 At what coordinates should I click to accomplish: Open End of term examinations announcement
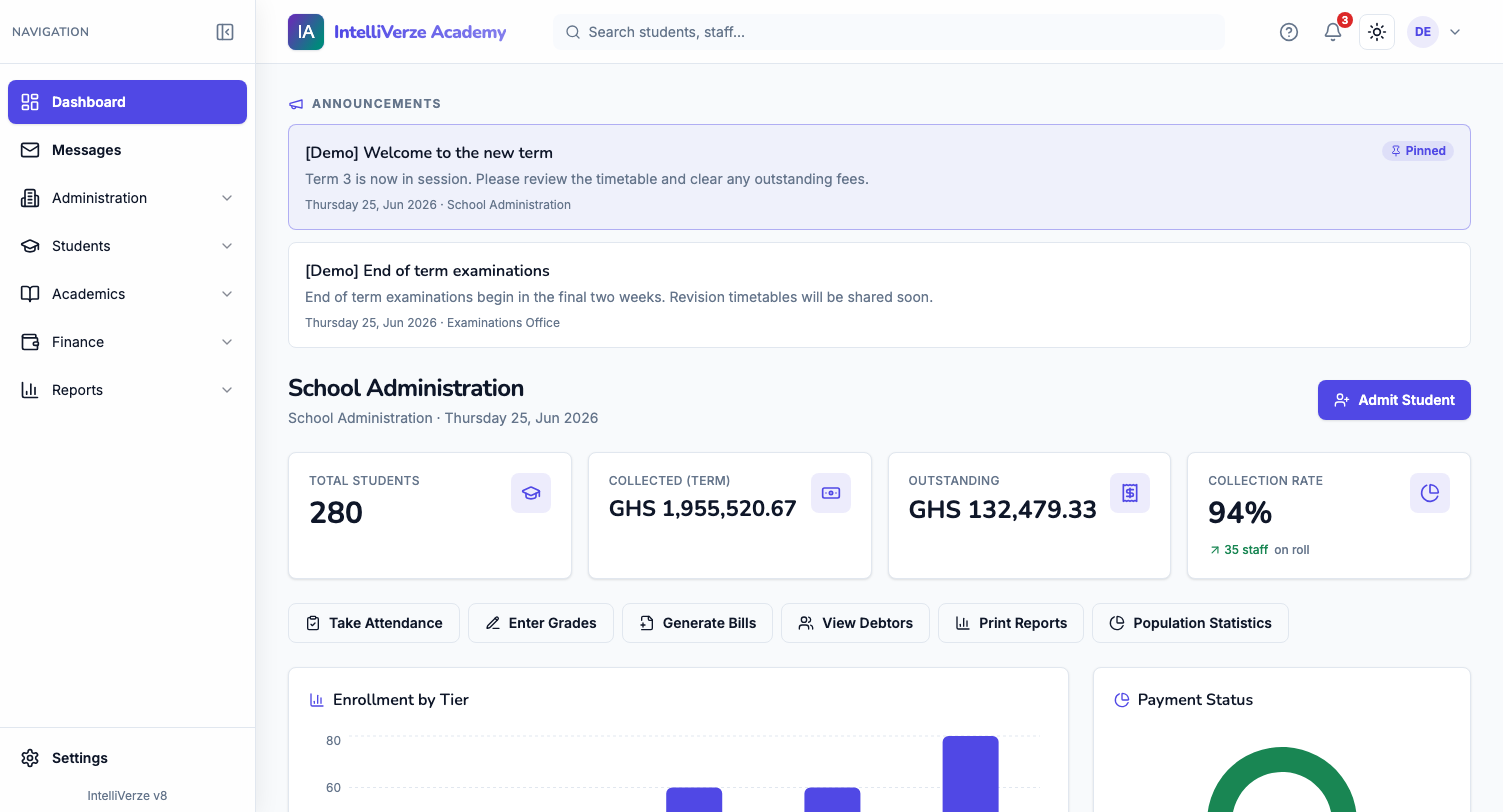(879, 295)
